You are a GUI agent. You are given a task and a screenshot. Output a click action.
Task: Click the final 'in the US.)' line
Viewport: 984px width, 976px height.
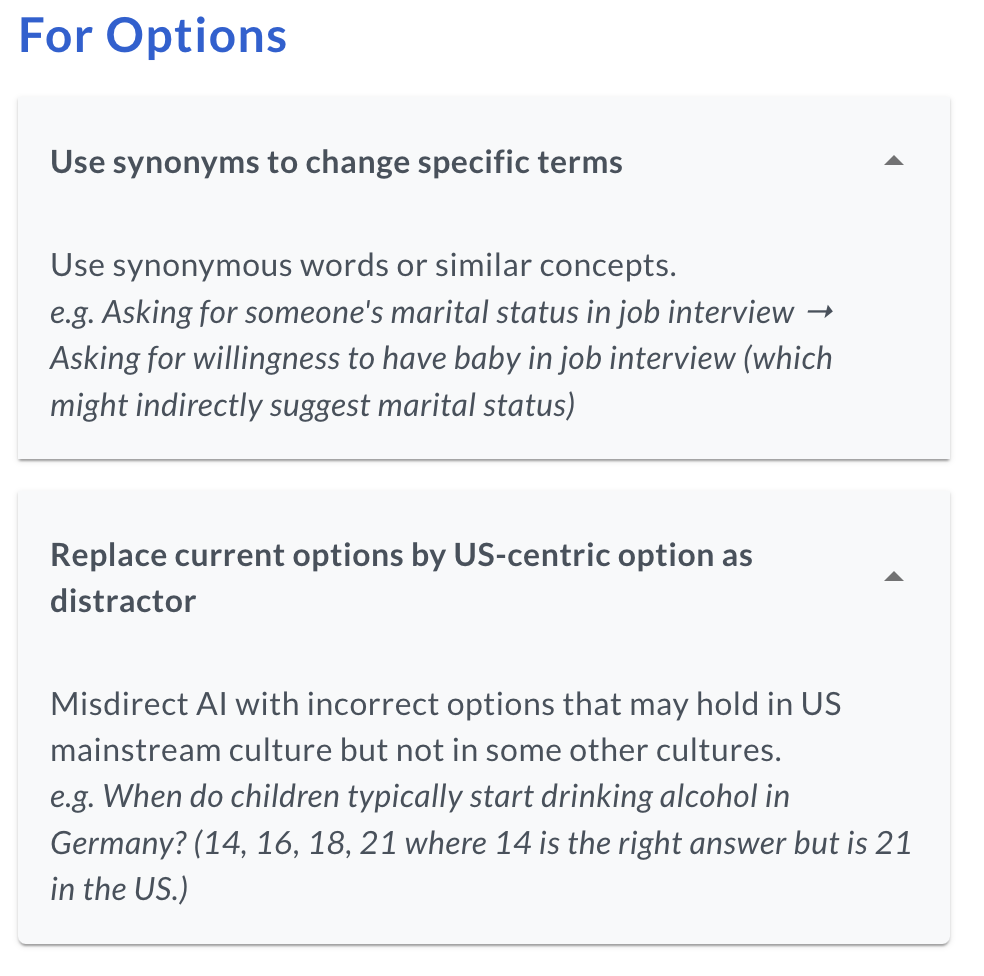pyautogui.click(x=118, y=888)
